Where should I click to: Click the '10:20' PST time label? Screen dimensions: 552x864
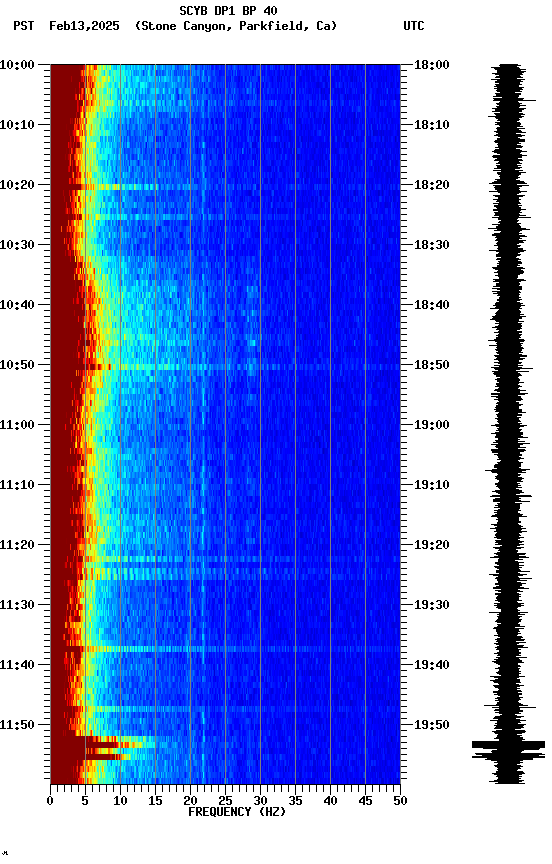pos(17,185)
